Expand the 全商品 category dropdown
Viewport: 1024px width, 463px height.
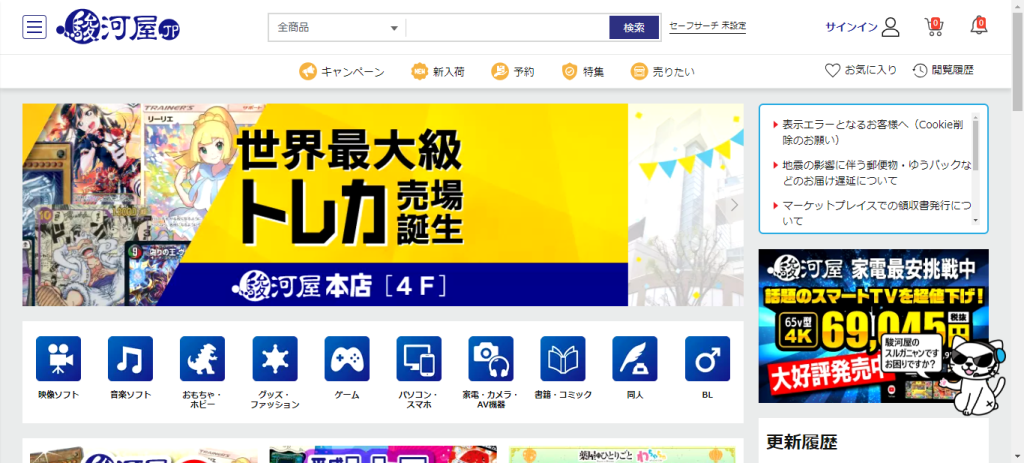tap(337, 28)
